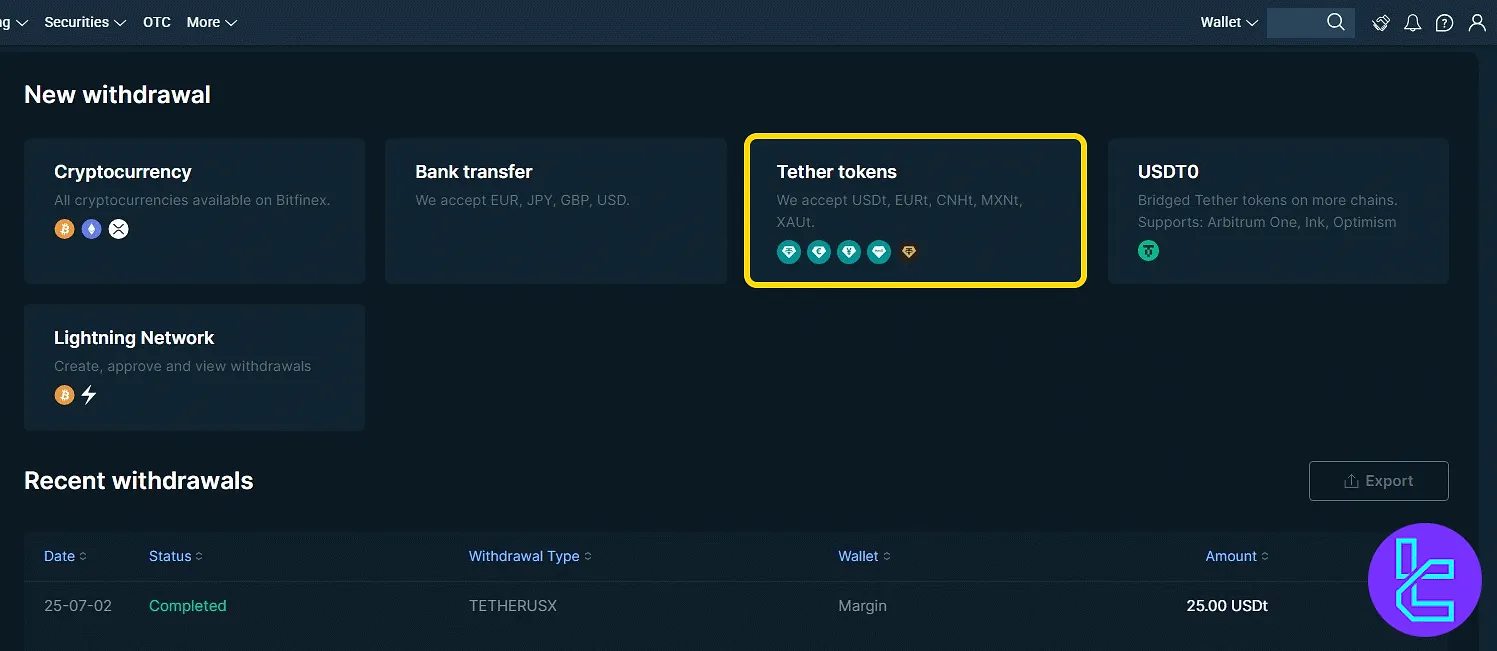The width and height of the screenshot is (1497, 651).
Task: Click the search magnifier icon
Action: click(x=1335, y=22)
